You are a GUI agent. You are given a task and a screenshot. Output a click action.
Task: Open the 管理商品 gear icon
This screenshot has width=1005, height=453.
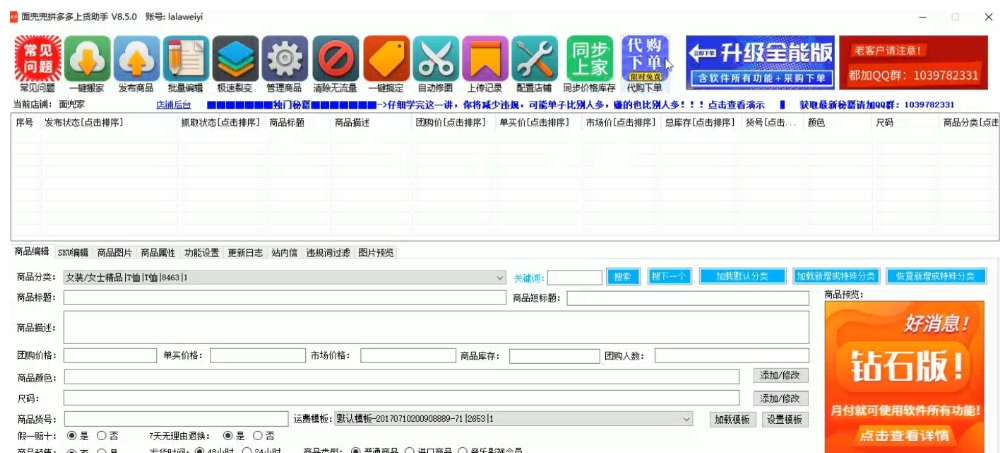(x=285, y=59)
